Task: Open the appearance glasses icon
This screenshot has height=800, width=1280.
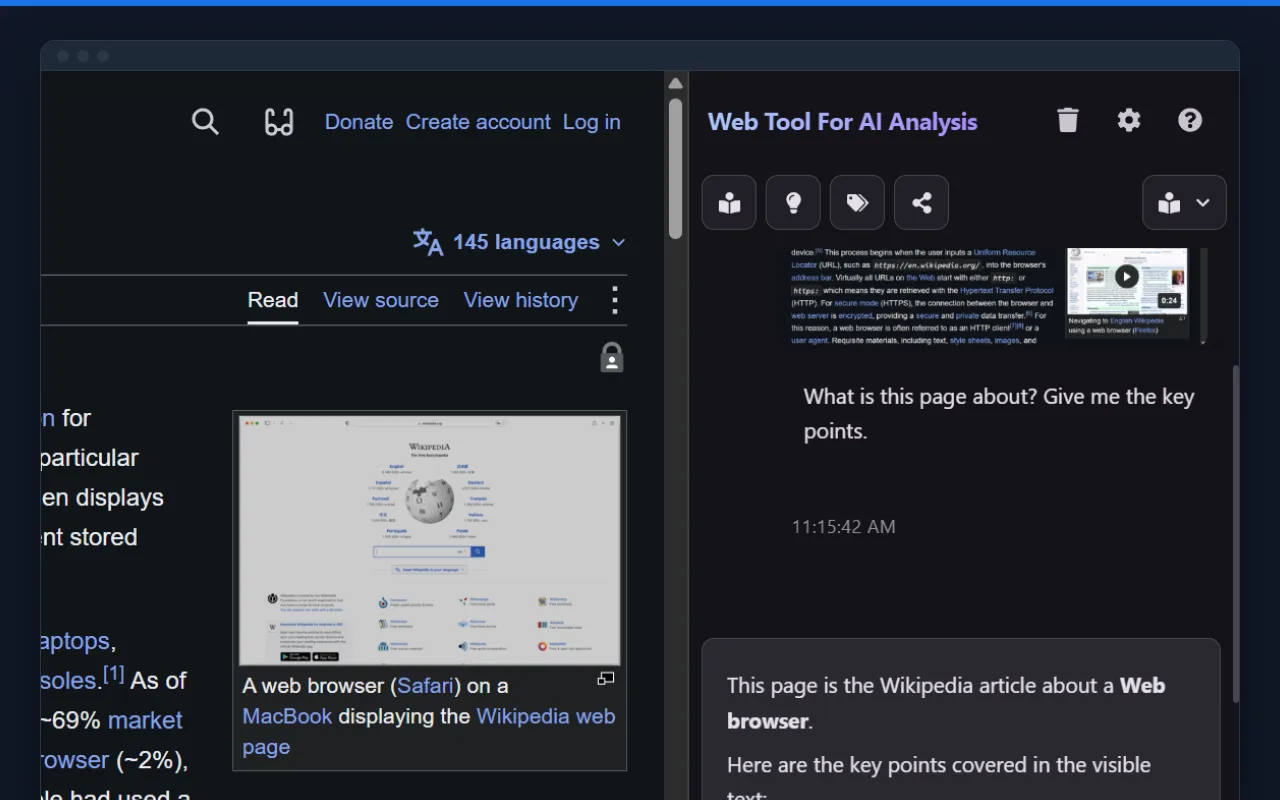Action: point(279,122)
